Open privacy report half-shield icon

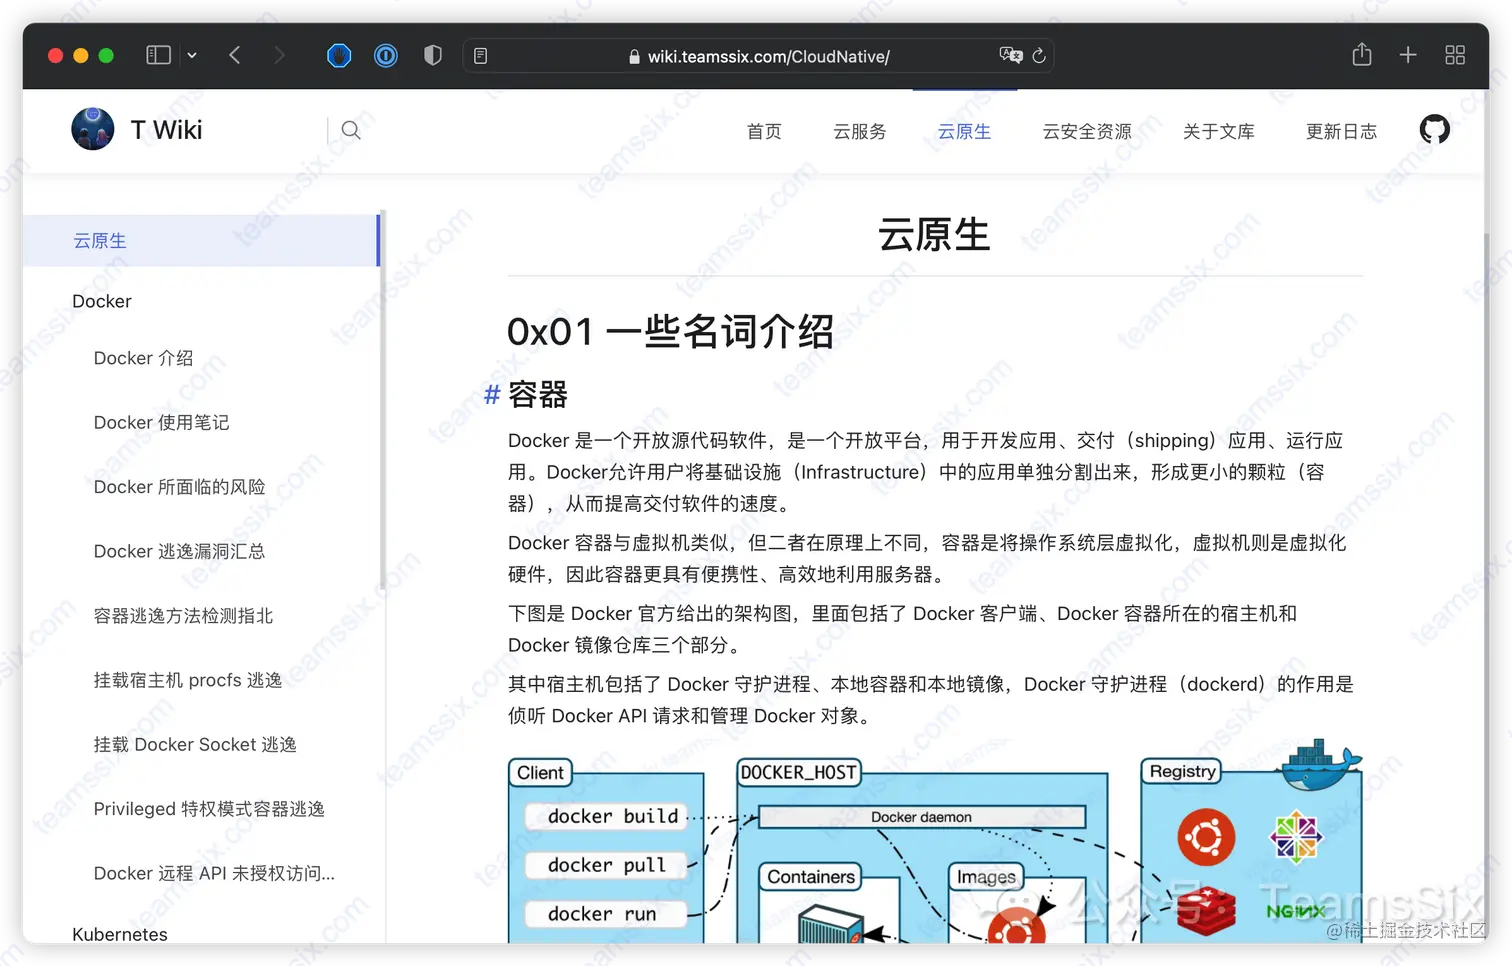(433, 55)
